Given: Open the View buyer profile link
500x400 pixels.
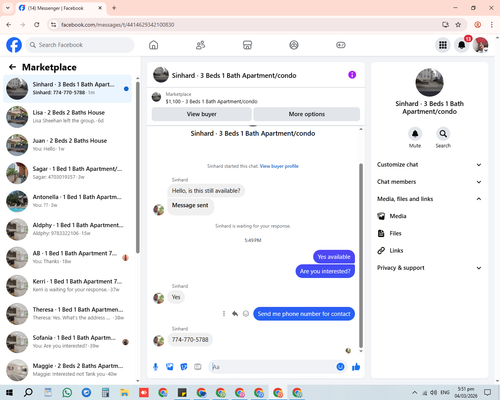Looking at the screenshot, I should pyautogui.click(x=279, y=166).
